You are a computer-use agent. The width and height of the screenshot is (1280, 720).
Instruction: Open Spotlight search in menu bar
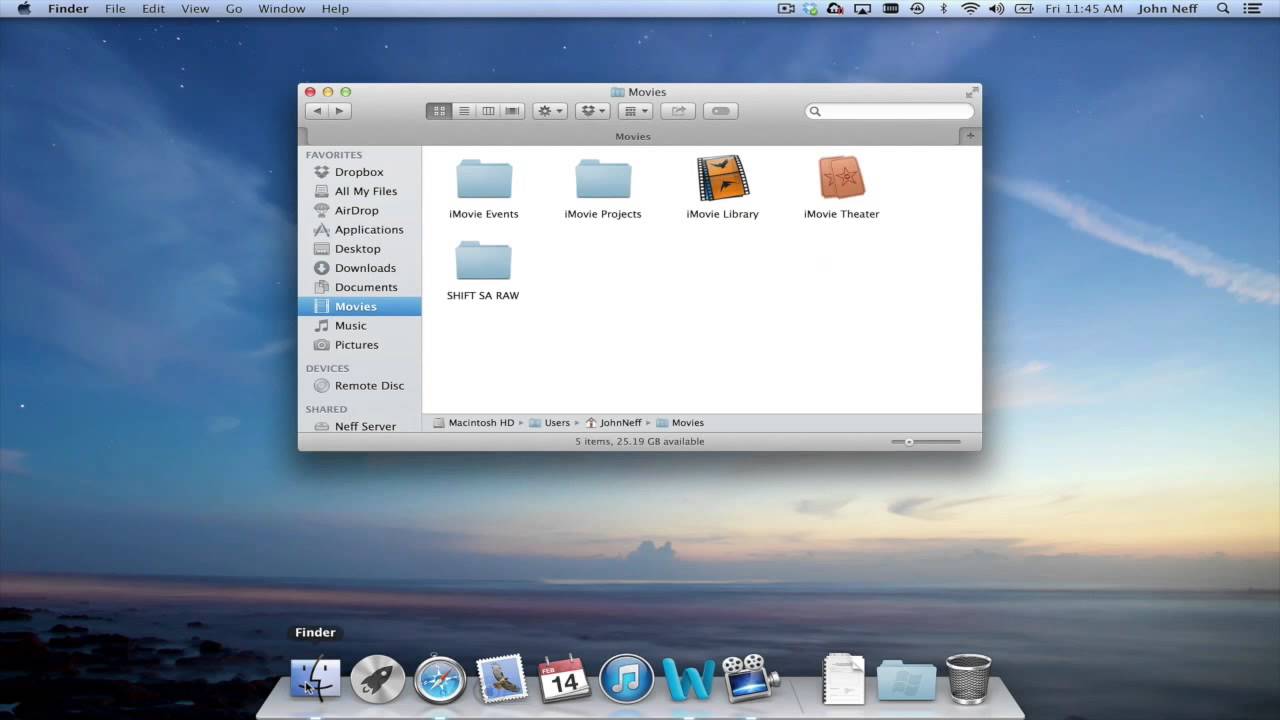point(1223,9)
